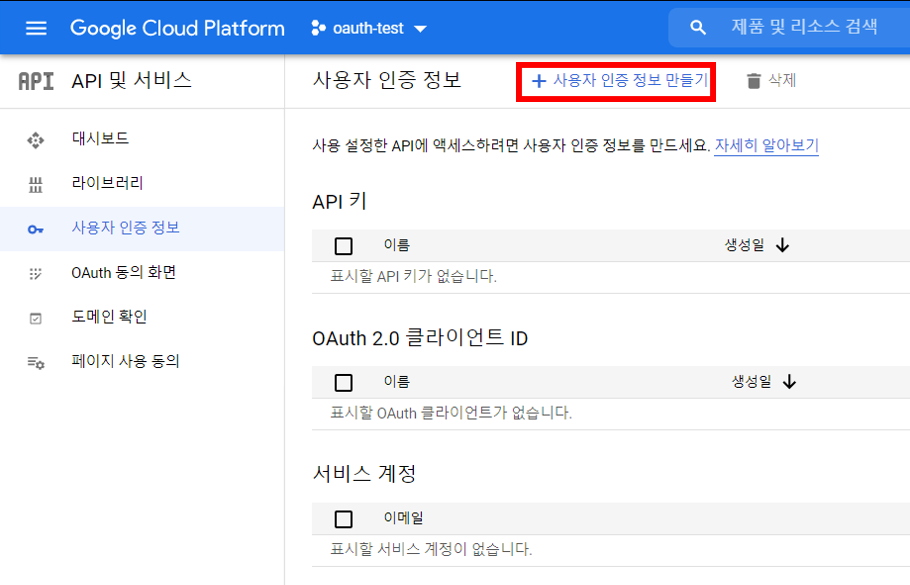Click the 이름 column header in API 키 table

(396, 245)
